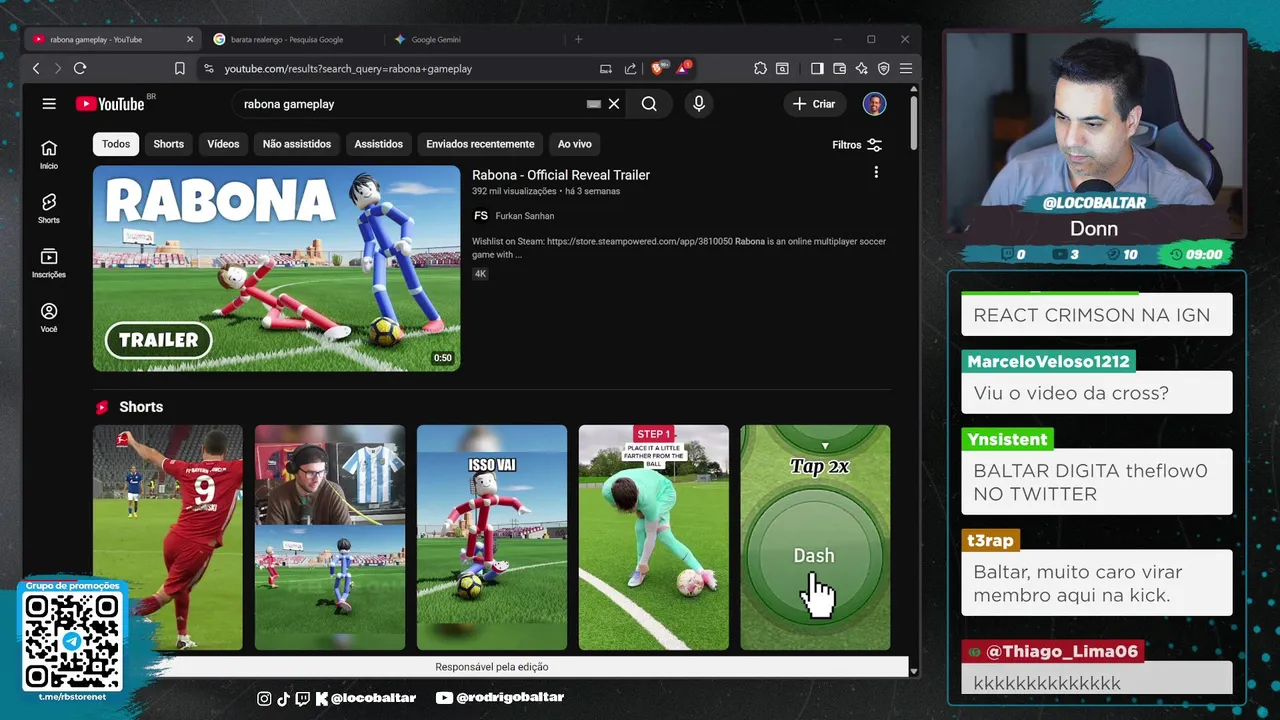Open Rabona - Official Reveal Trailer title

coord(561,175)
